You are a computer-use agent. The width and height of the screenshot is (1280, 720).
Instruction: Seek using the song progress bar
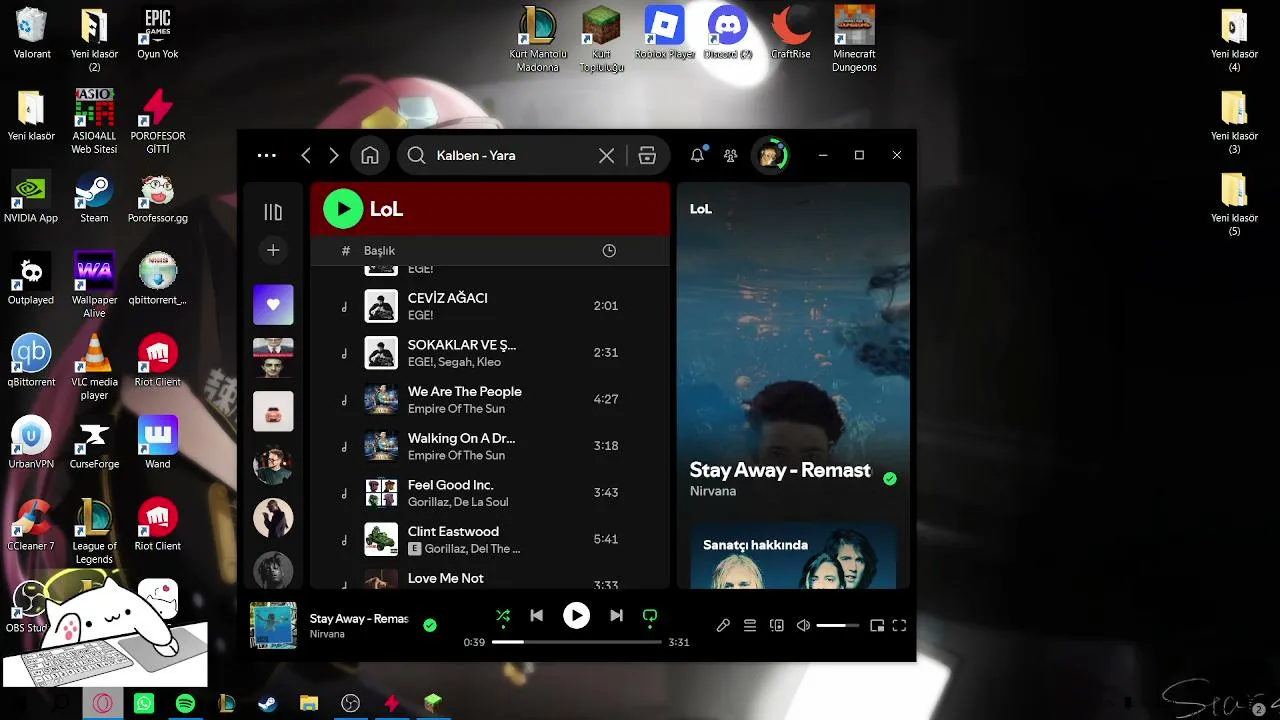click(577, 642)
